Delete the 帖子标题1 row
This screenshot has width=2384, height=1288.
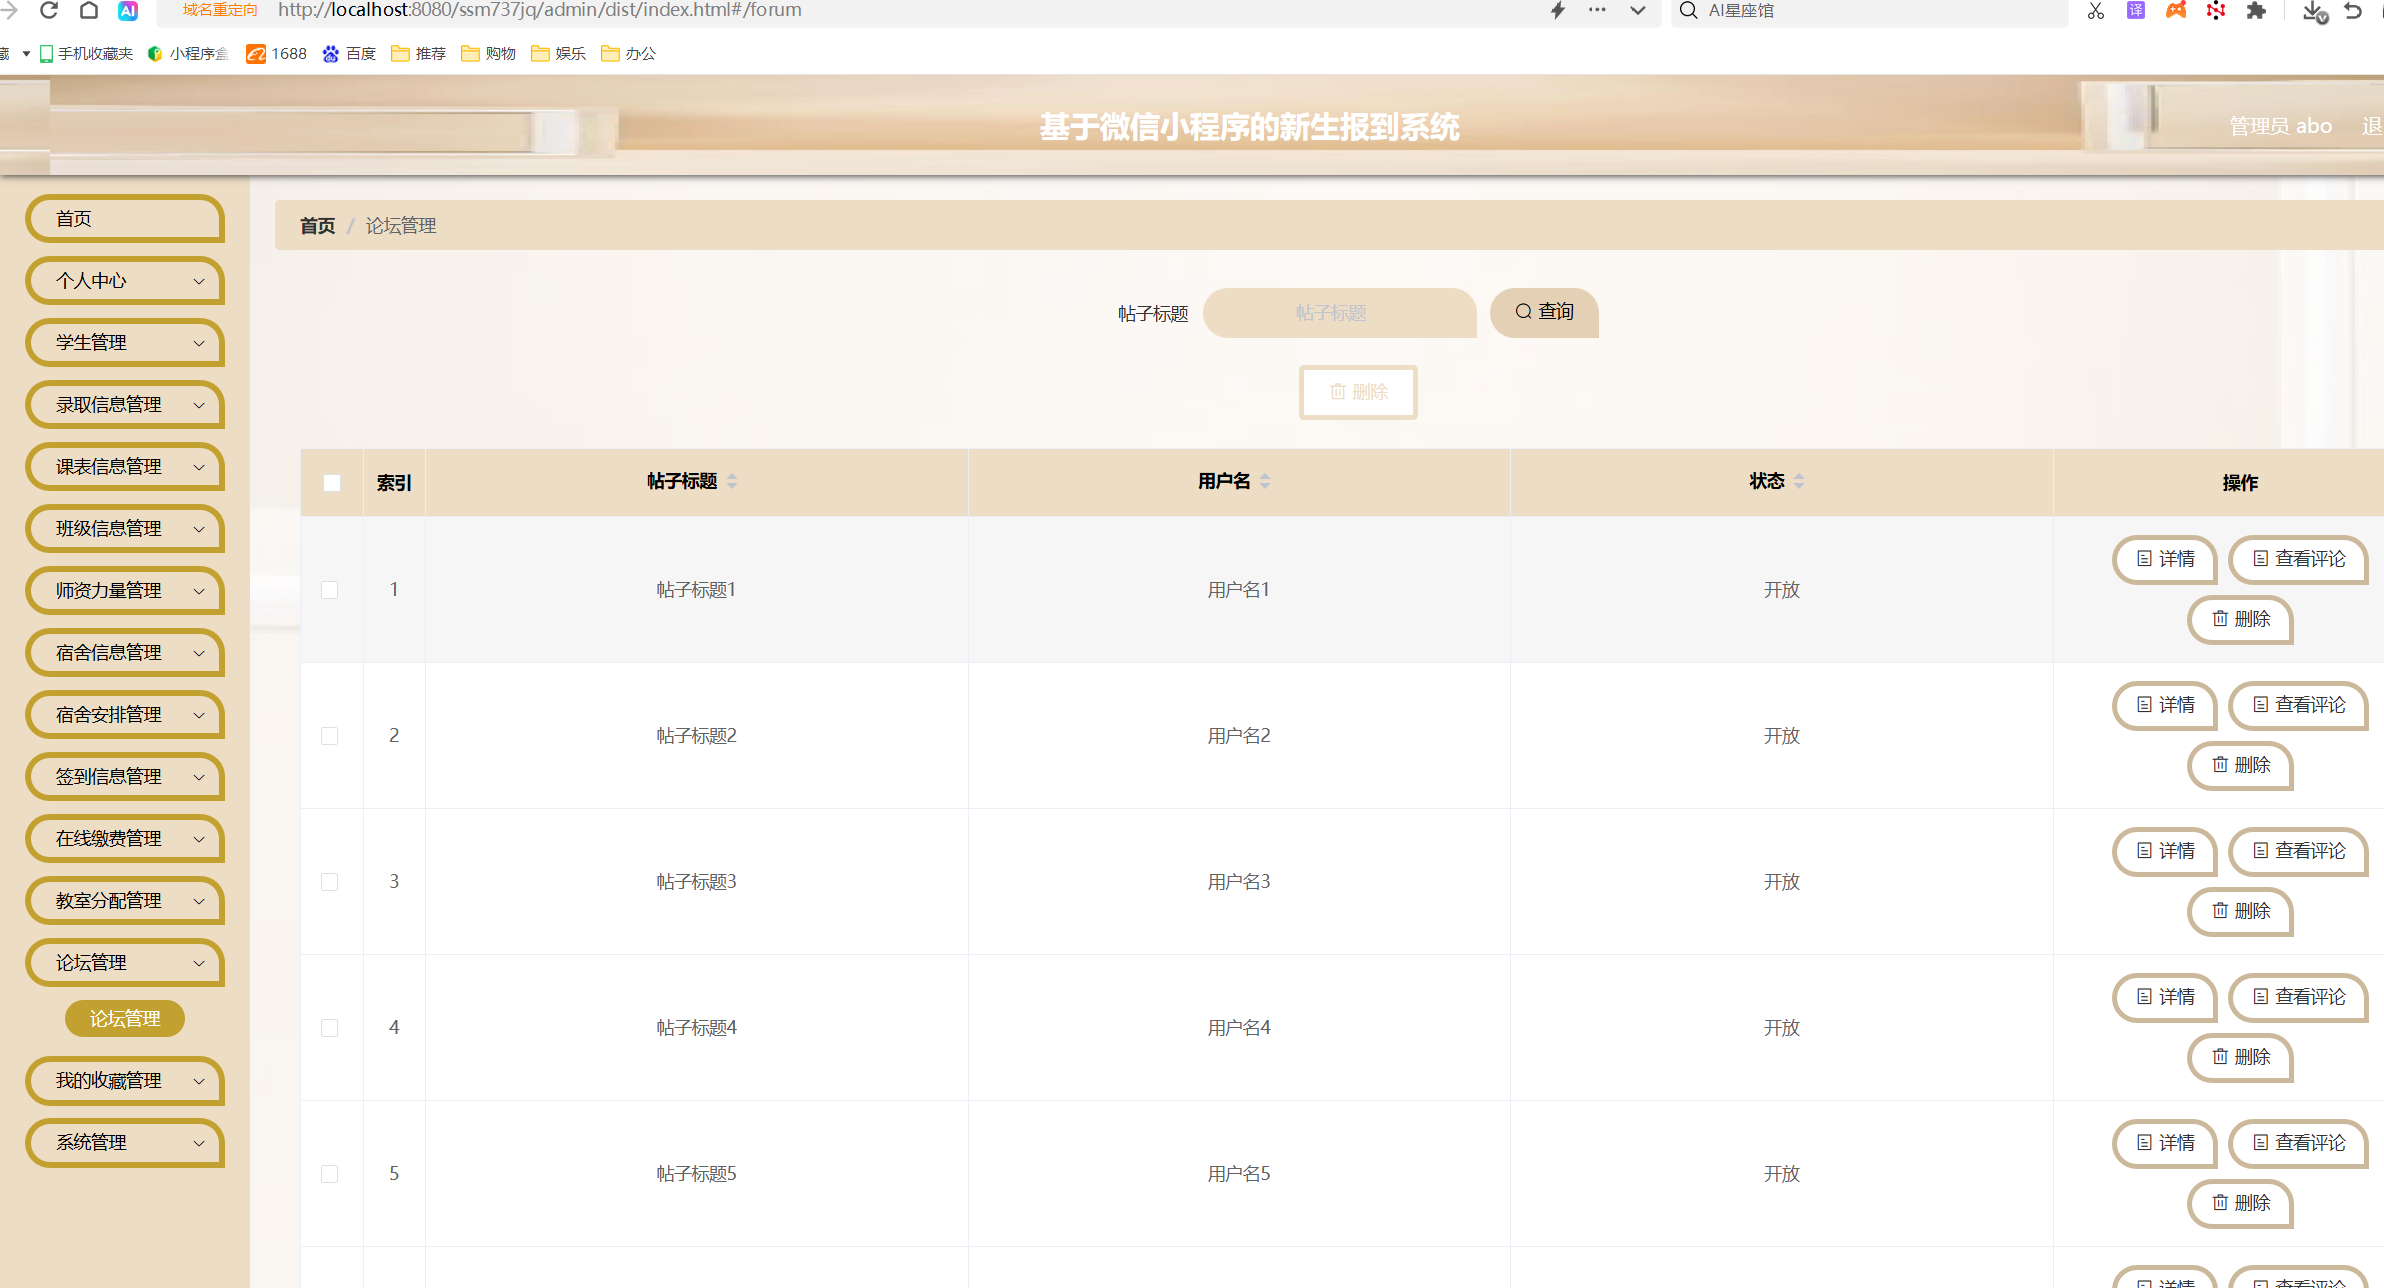tap(2240, 620)
